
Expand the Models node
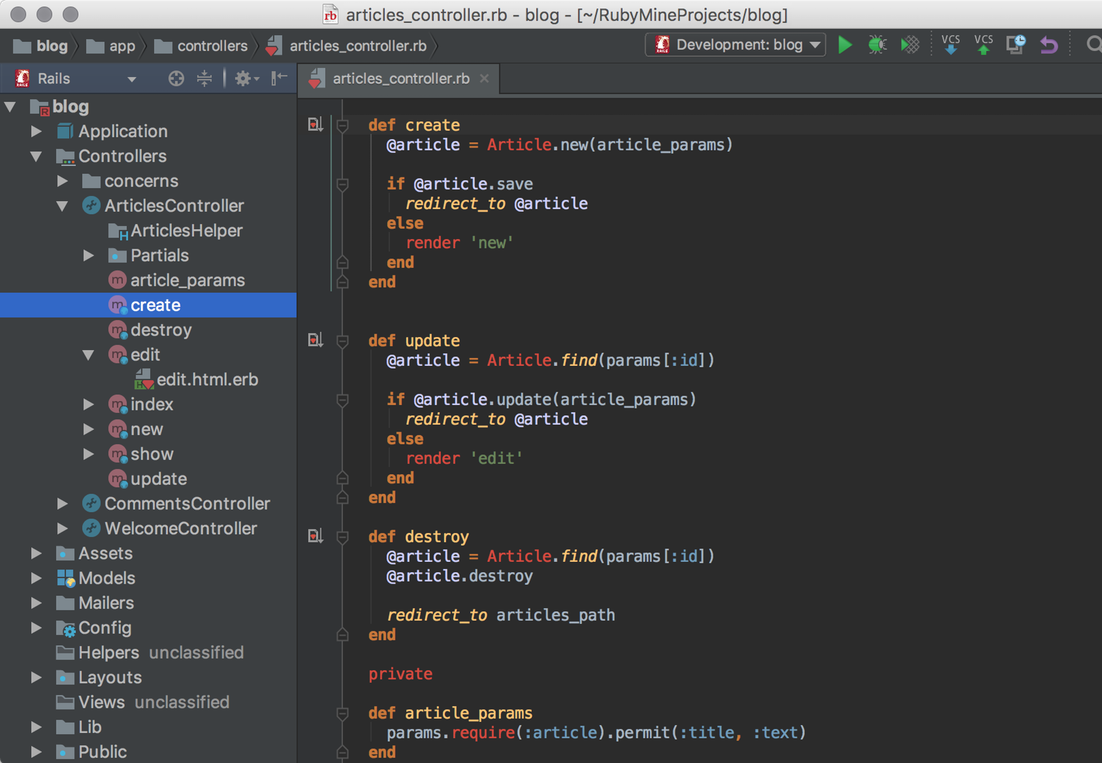[36, 578]
